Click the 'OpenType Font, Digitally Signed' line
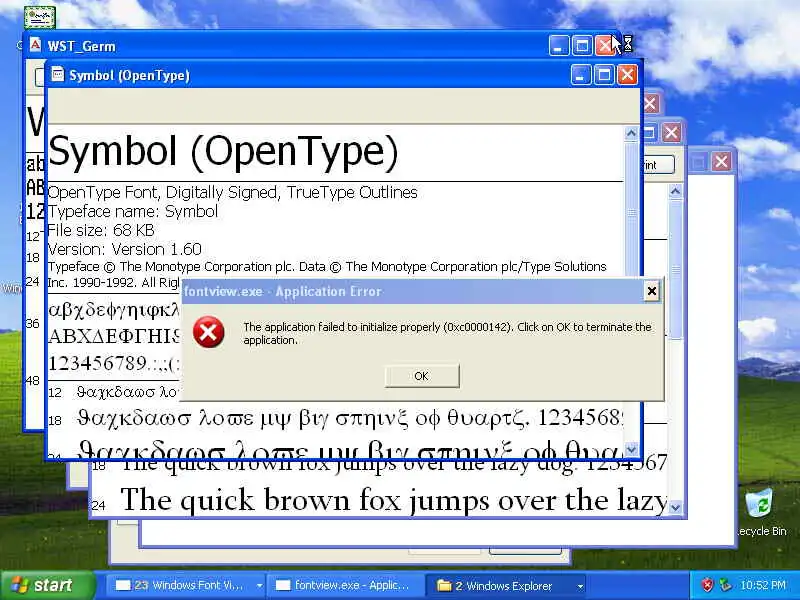Viewport: 800px width, 600px height. pos(233,192)
